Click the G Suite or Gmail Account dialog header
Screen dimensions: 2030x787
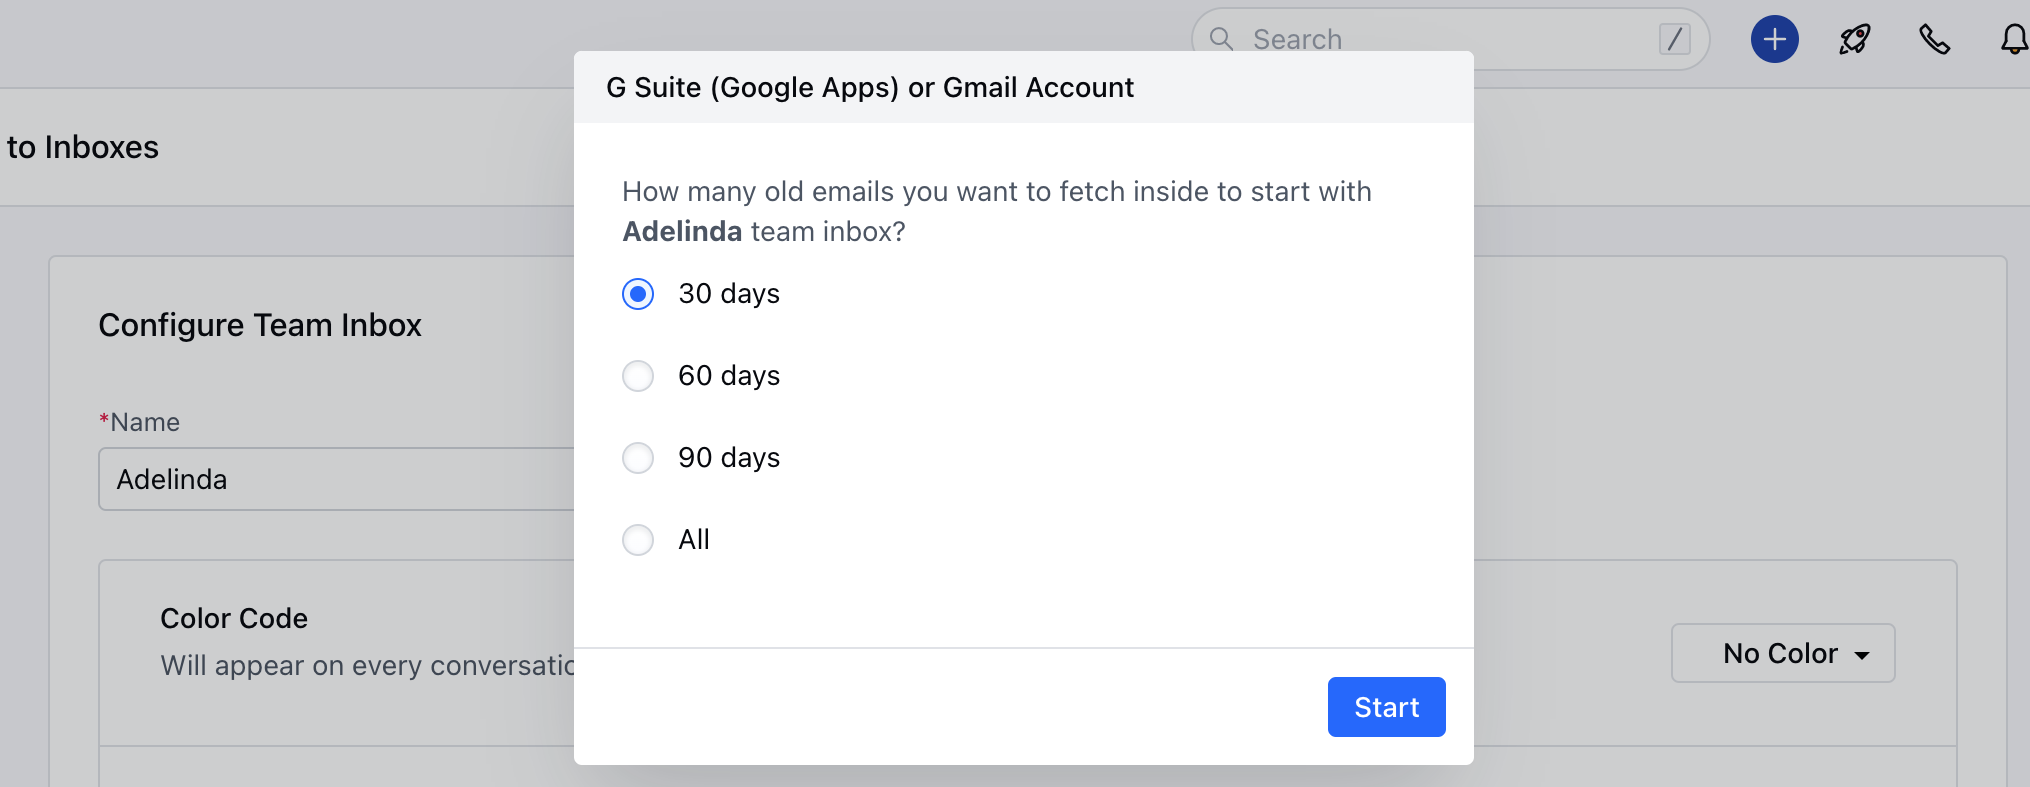point(870,88)
